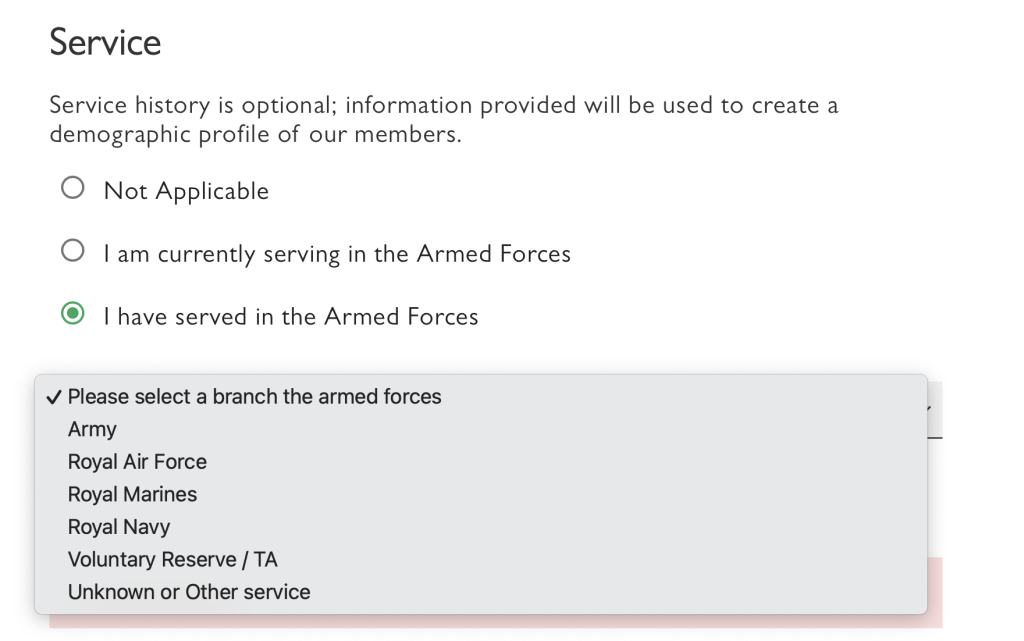
Task: Choose the currently serving radio circle
Action: coord(72,252)
